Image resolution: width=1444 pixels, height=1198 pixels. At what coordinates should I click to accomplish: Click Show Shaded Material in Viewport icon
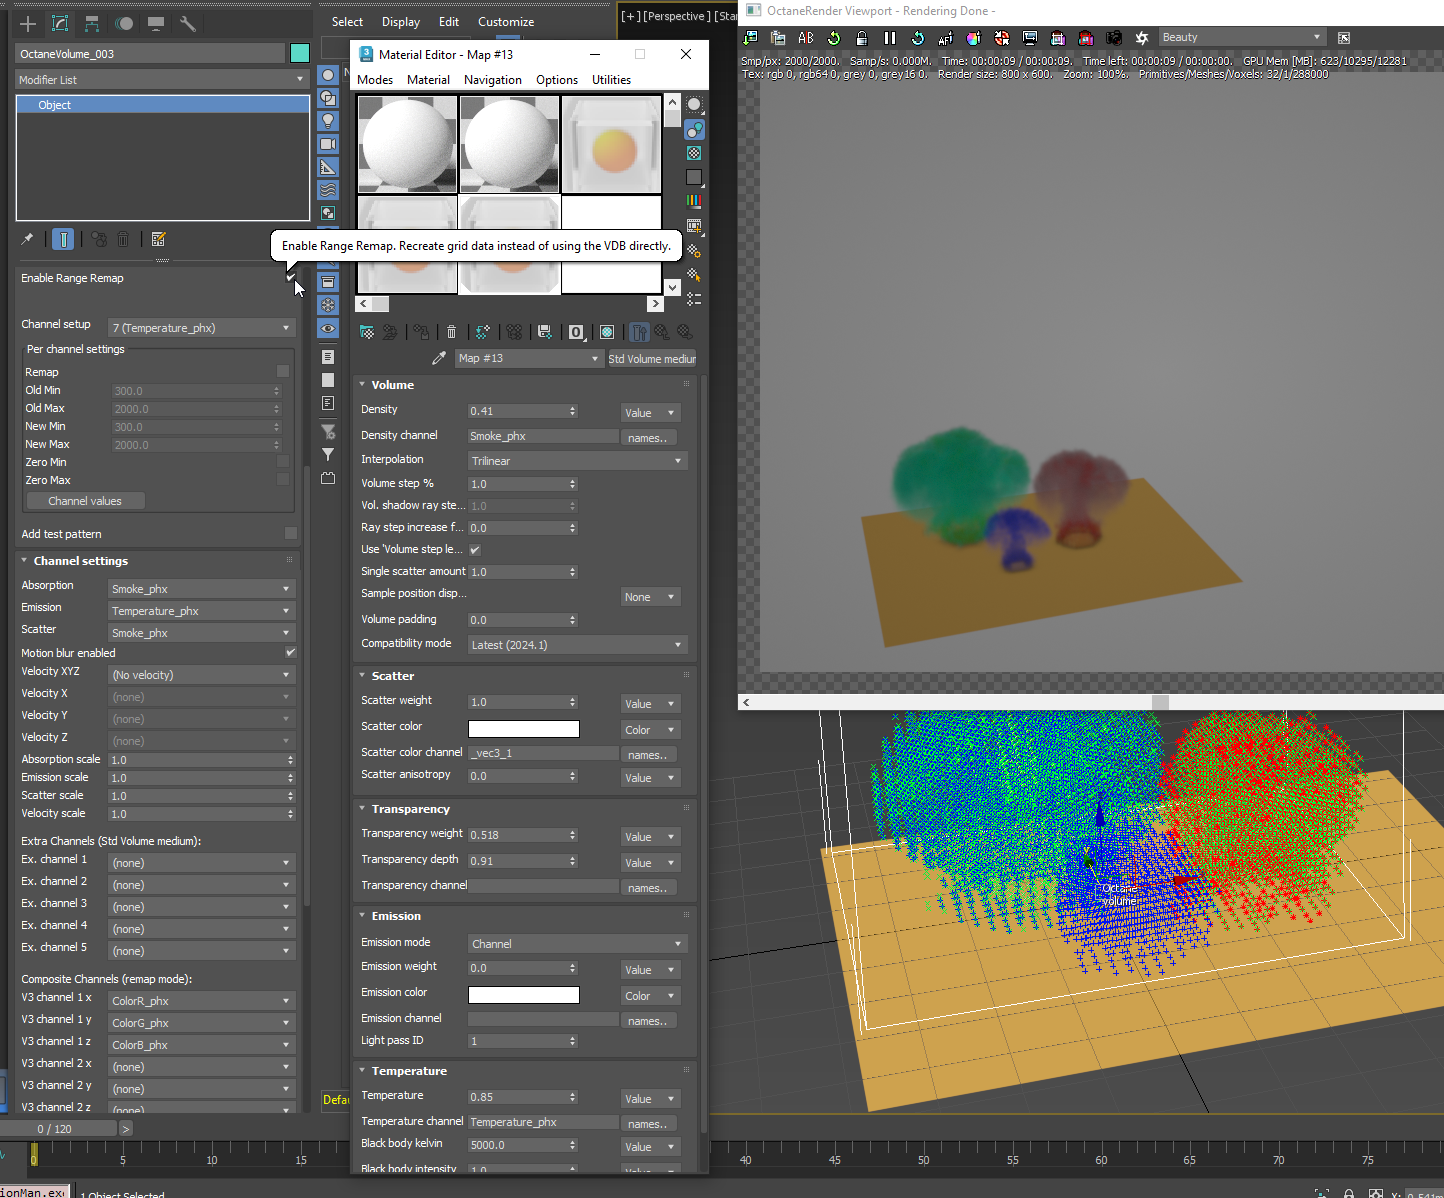tap(607, 332)
